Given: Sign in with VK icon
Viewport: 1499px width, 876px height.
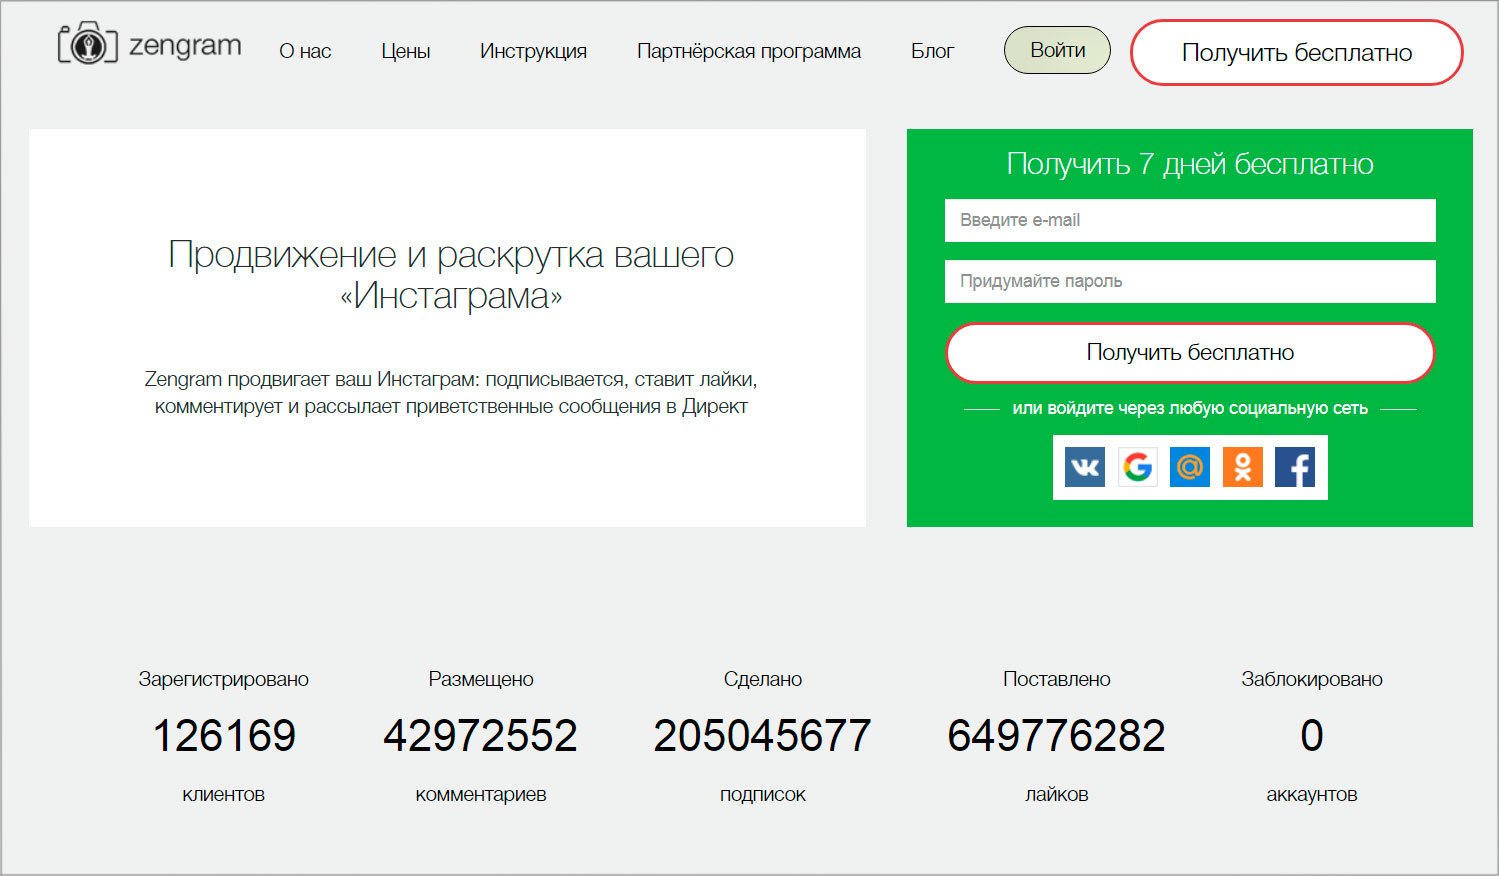Looking at the screenshot, I should (x=1085, y=467).
